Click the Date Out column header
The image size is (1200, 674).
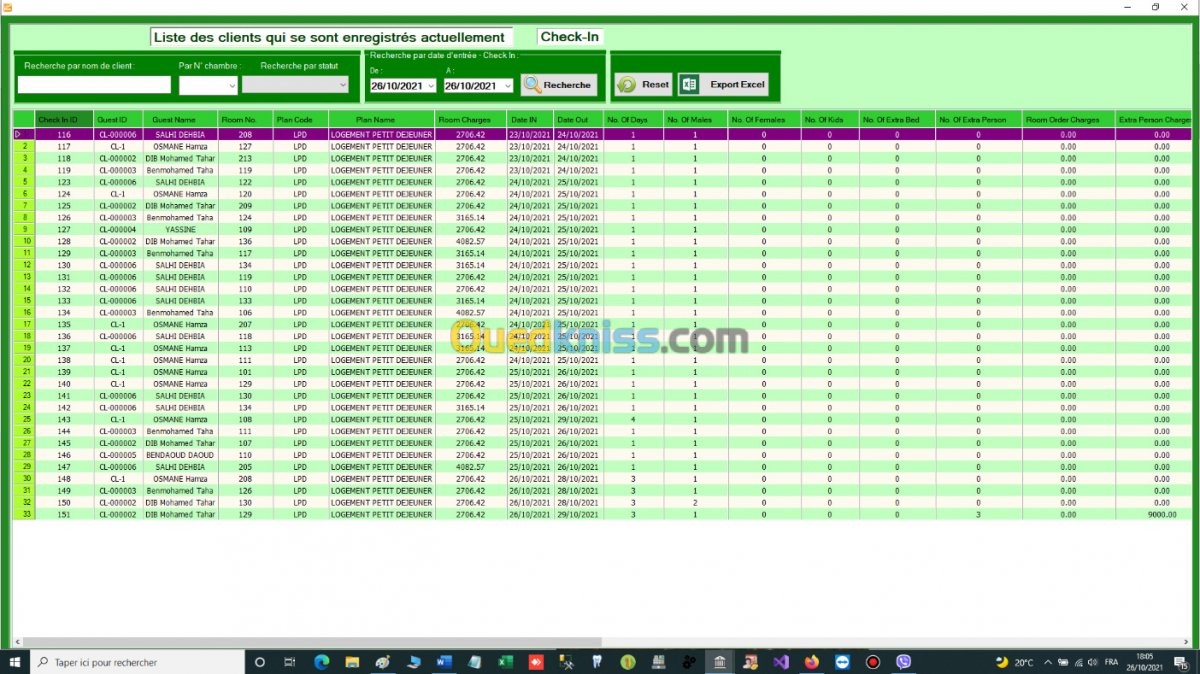(578, 120)
